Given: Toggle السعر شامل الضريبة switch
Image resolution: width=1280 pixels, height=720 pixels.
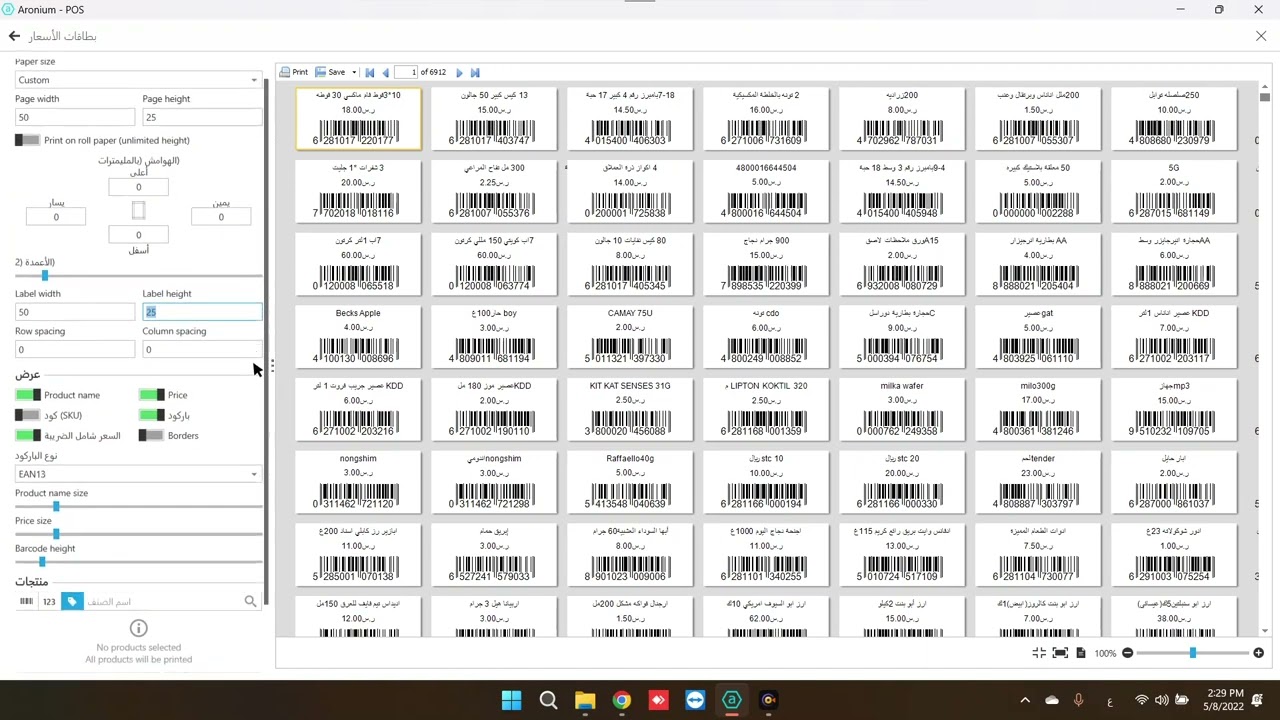Looking at the screenshot, I should click(28, 435).
